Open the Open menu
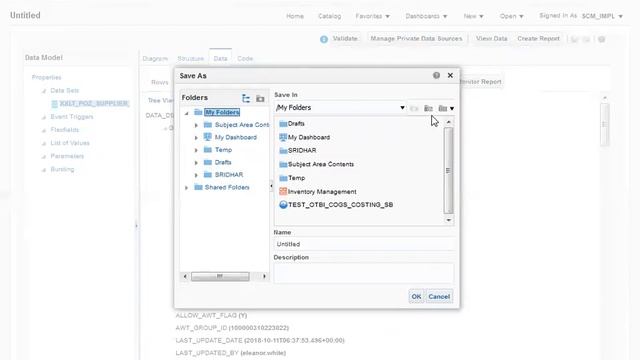This screenshot has width=640, height=360. coord(511,16)
